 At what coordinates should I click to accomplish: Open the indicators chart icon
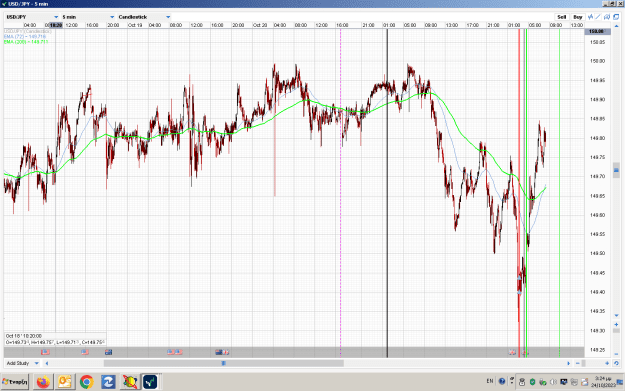[x=590, y=17]
